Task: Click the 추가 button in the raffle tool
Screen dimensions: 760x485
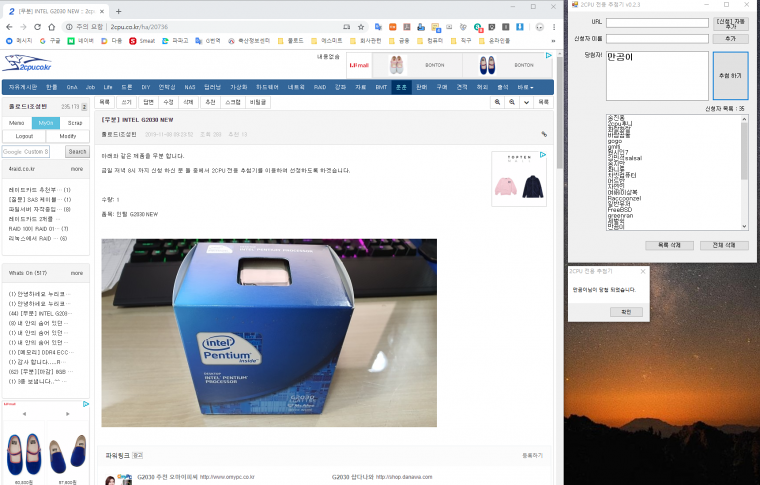Action: [730, 39]
